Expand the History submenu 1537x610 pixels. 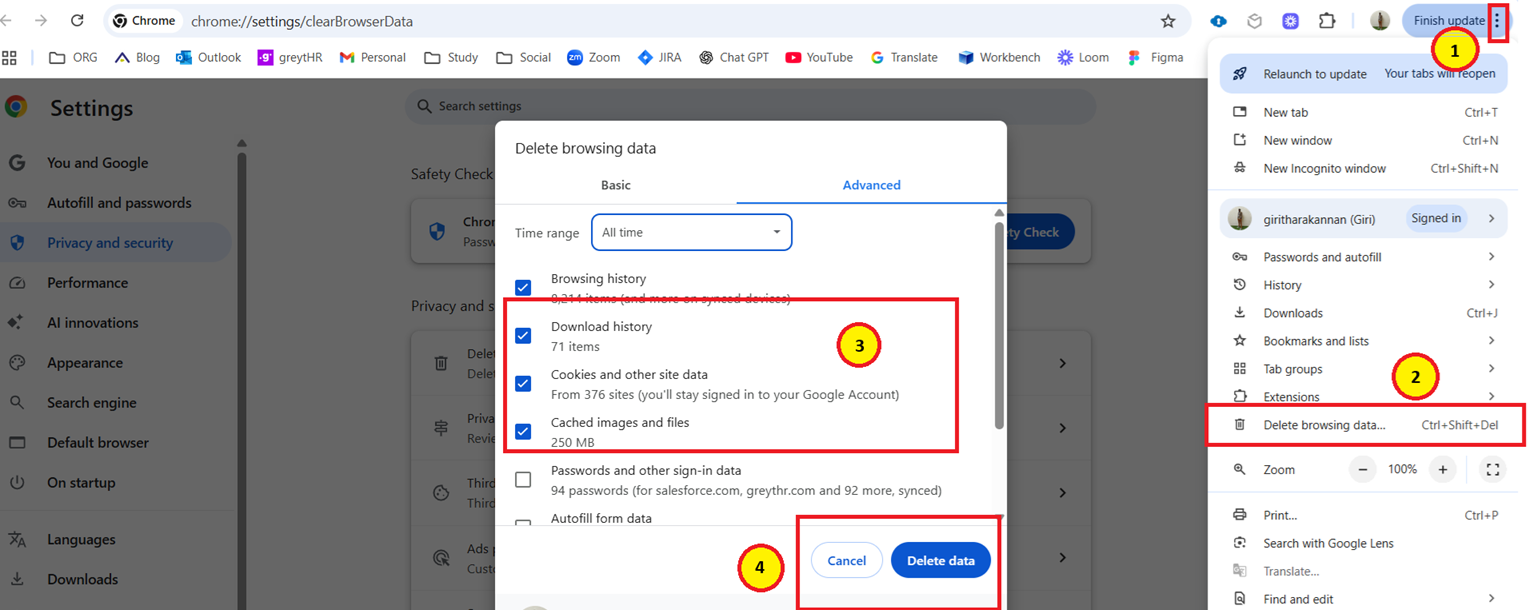(1365, 285)
